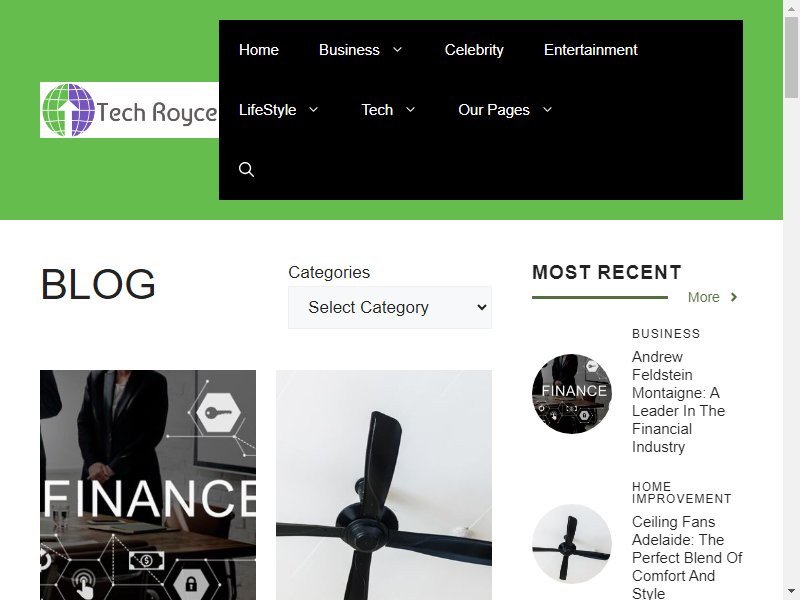Expand the Tech submenu arrow
This screenshot has width=800, height=600.
tap(411, 110)
